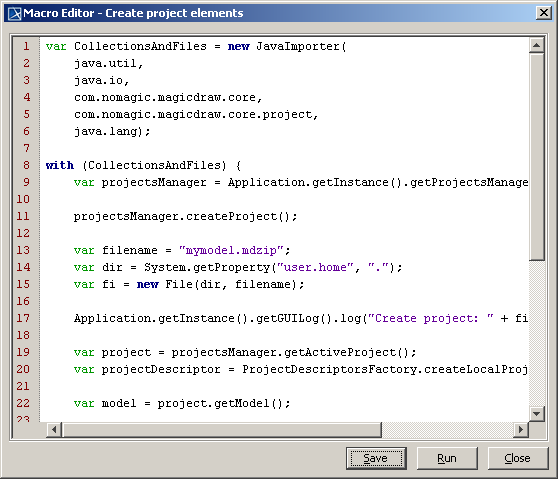
Task: Click the 'new' keyword on line 15
Action: [147, 284]
